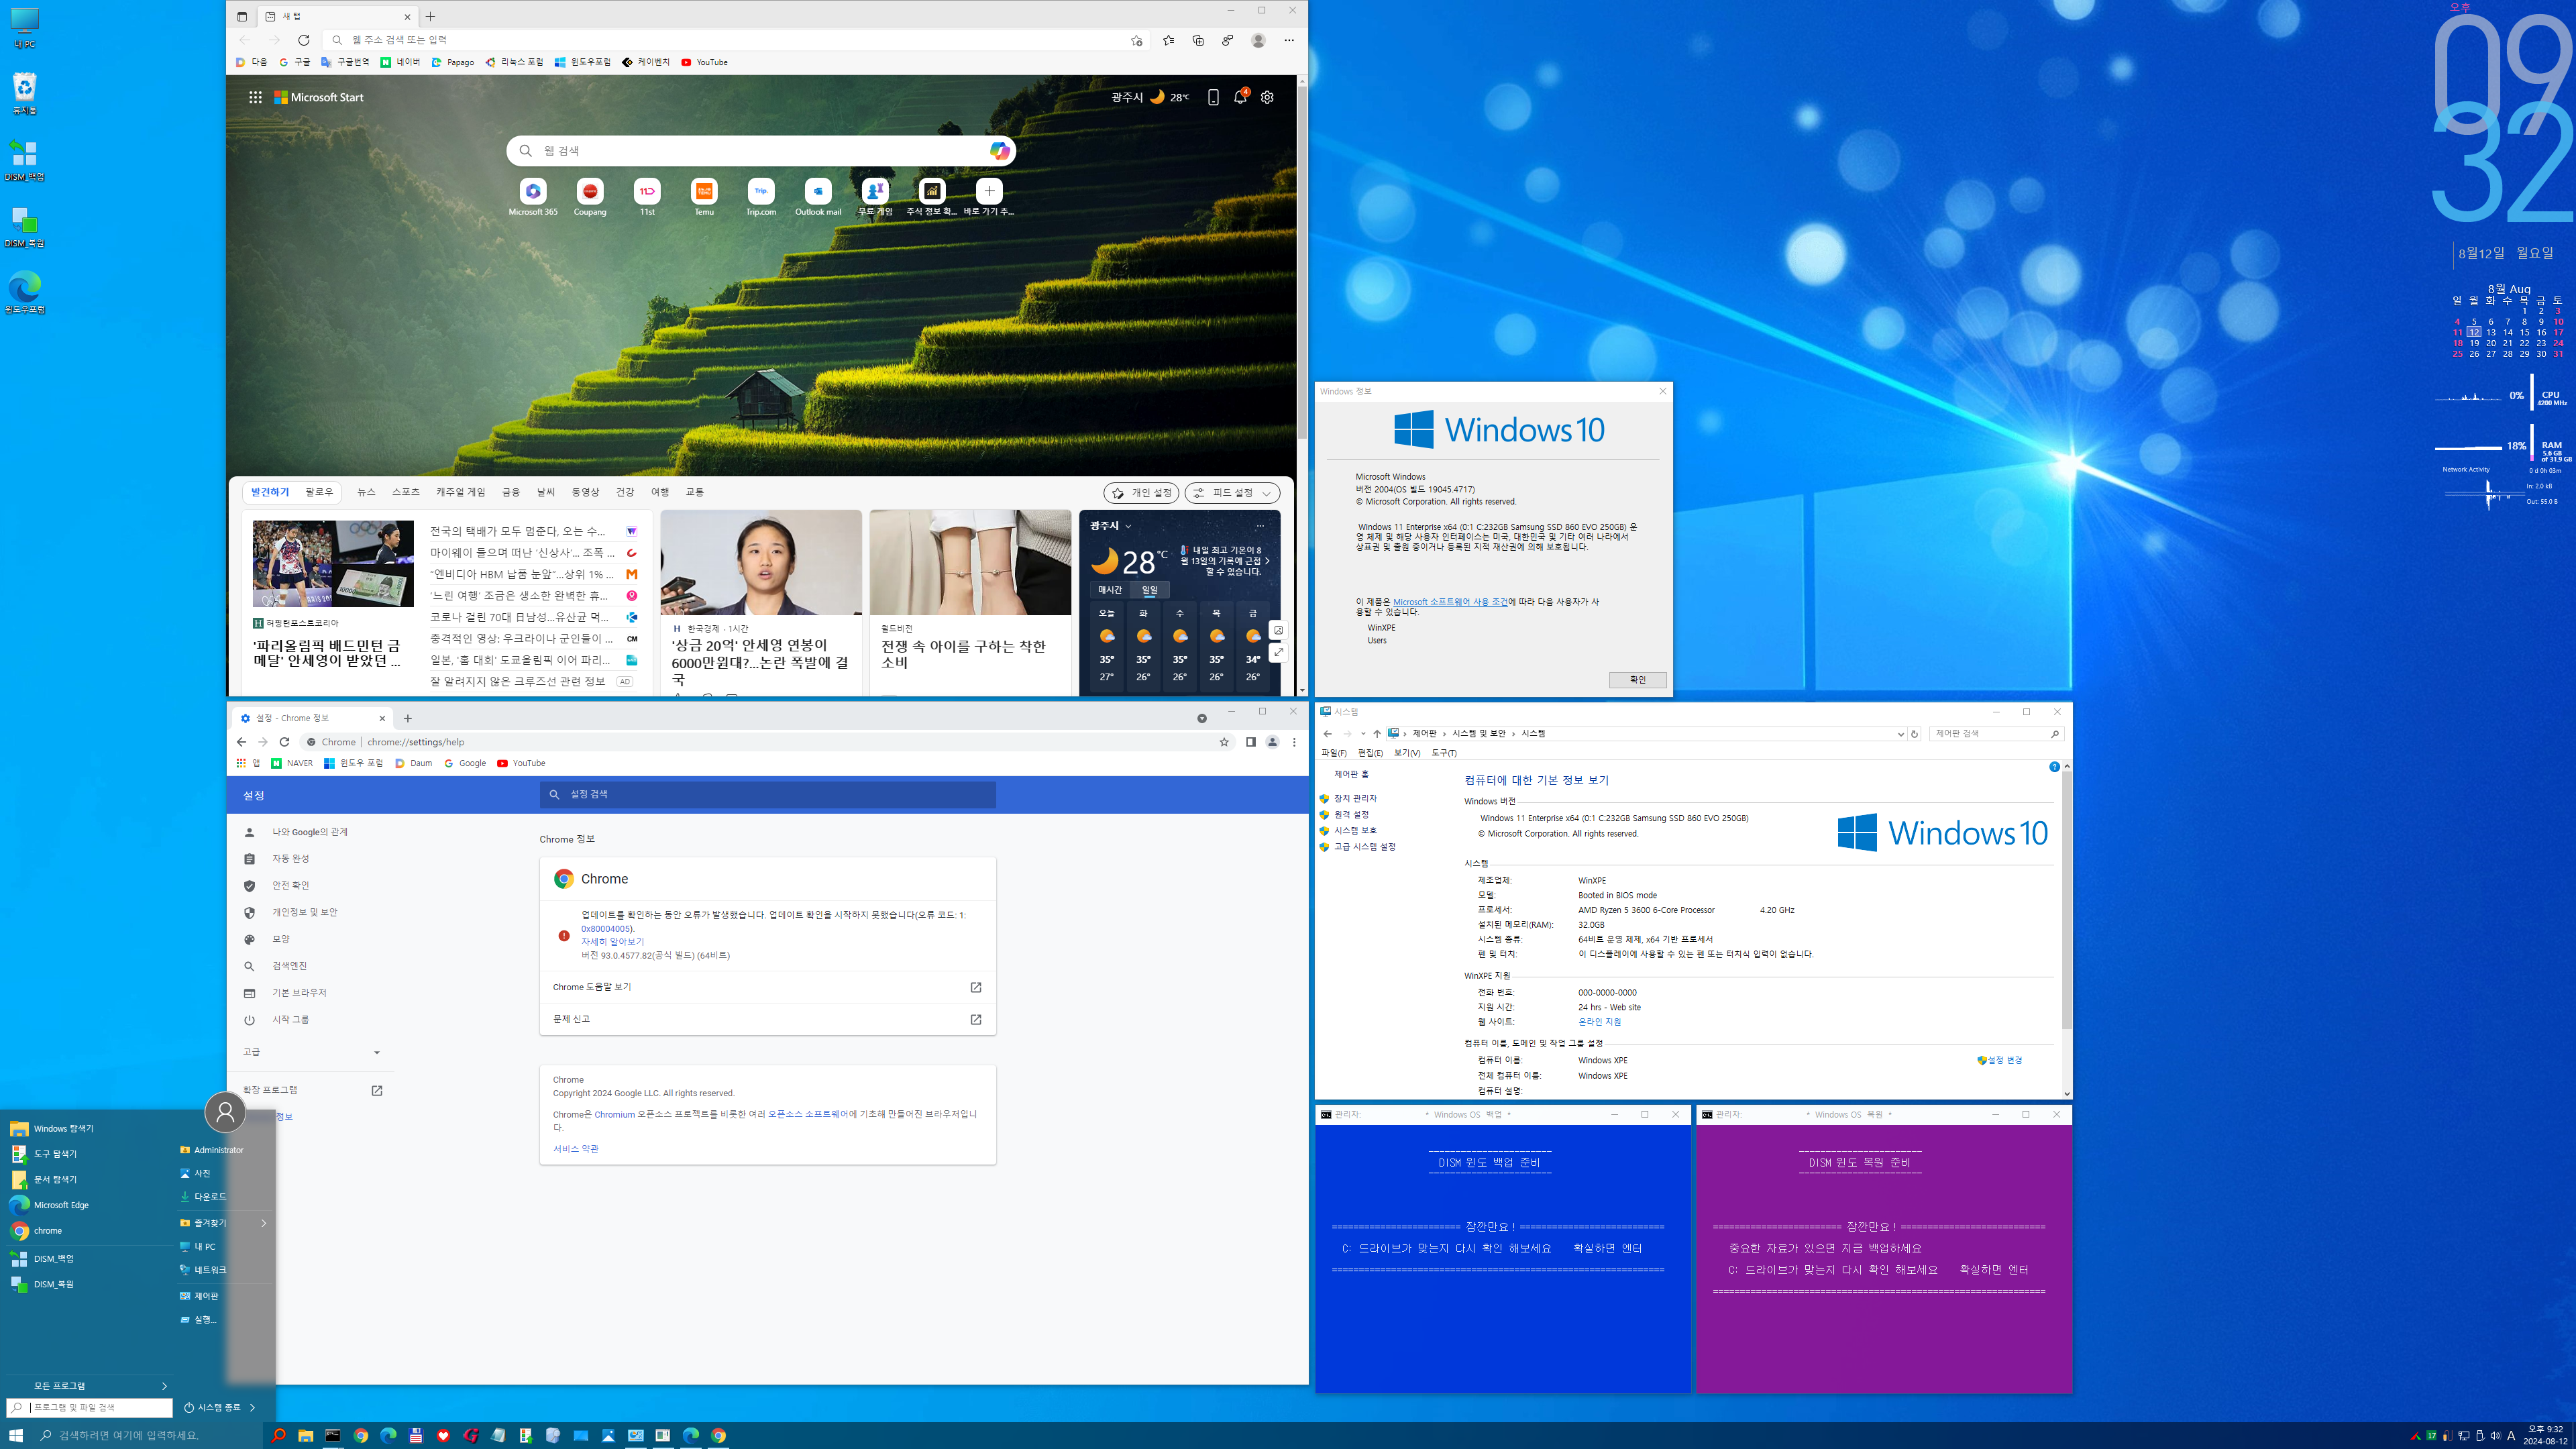This screenshot has height=1449, width=2576.
Task: Expand 고급 section in Chrome settings
Action: (312, 1052)
